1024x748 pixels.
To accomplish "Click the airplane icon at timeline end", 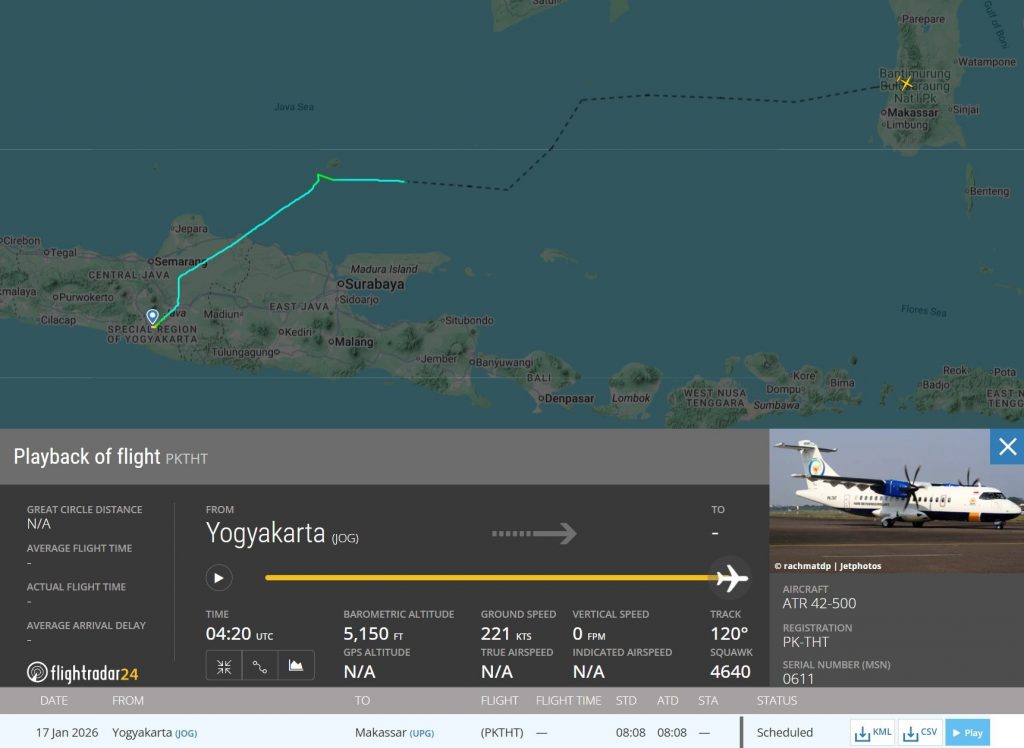I will pyautogui.click(x=734, y=578).
